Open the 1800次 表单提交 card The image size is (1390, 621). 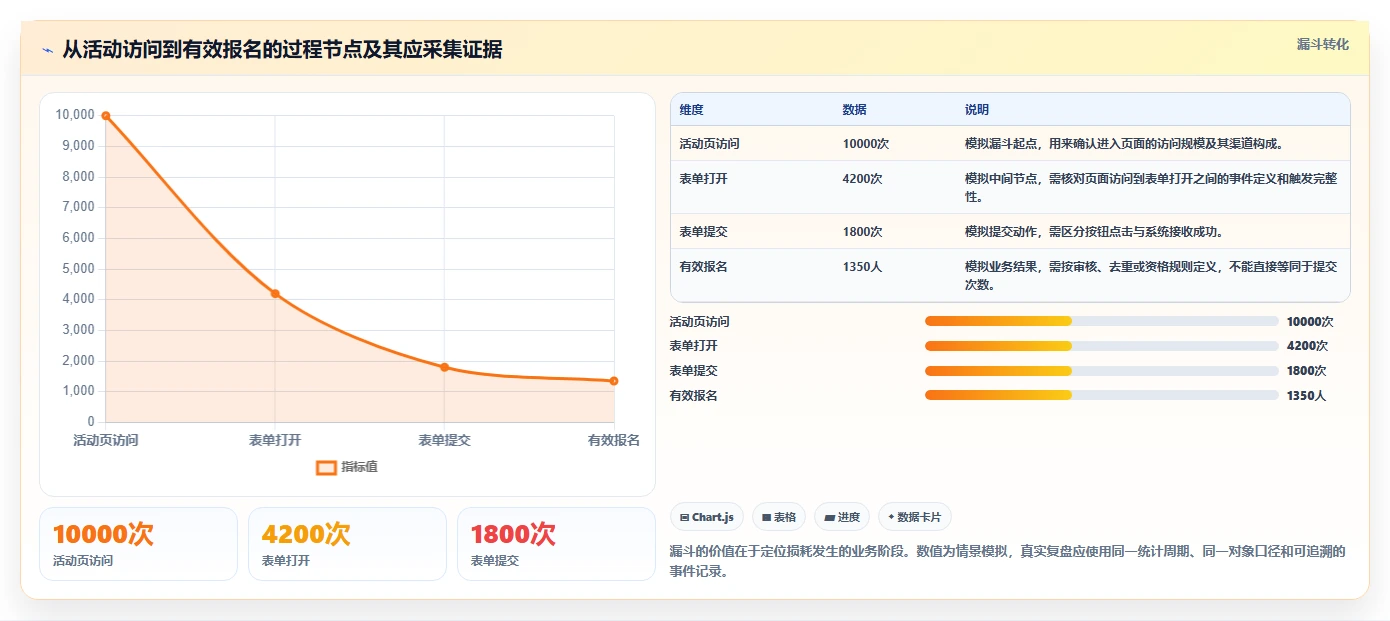click(x=556, y=544)
